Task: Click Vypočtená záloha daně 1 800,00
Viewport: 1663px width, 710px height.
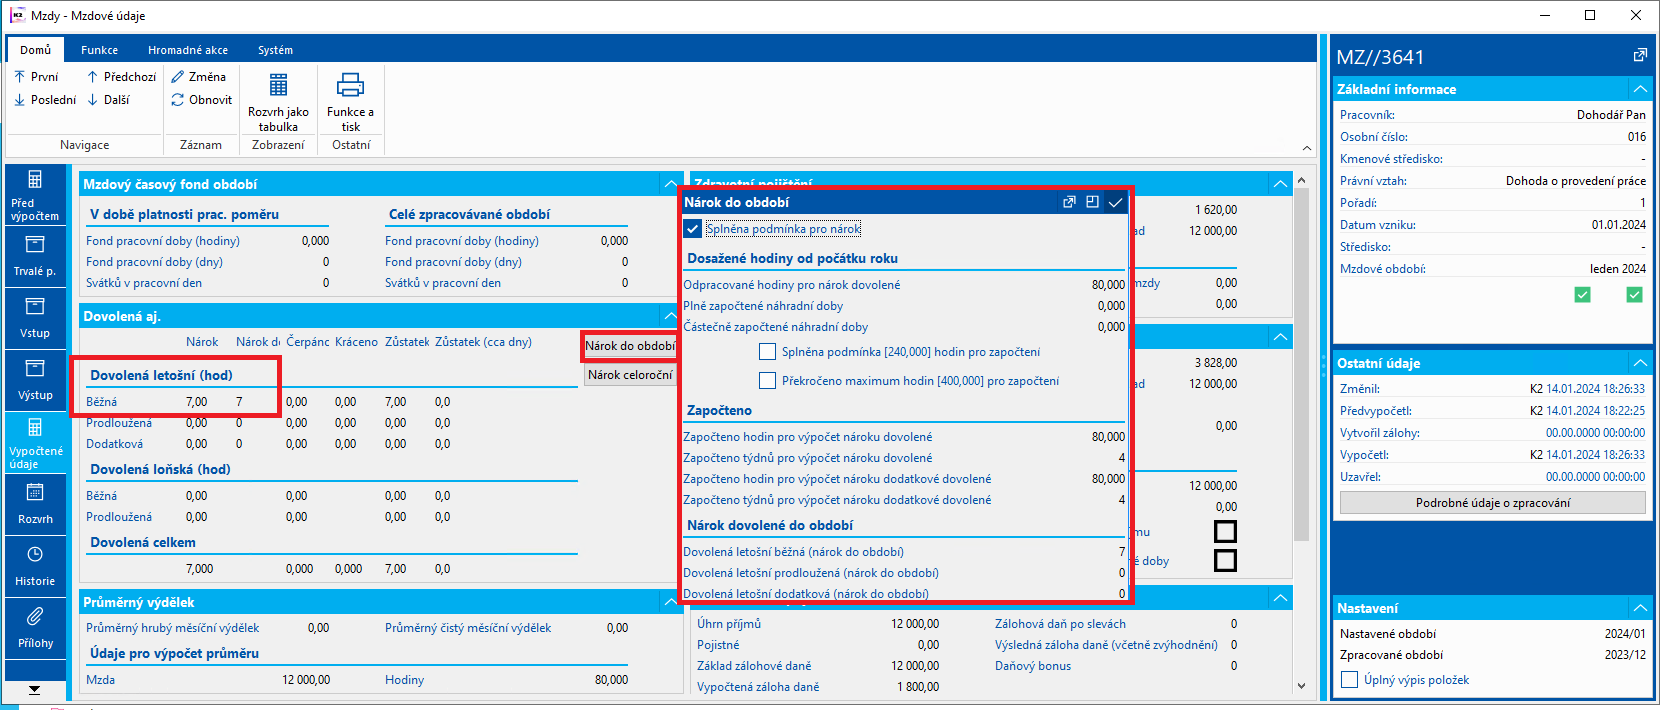Action: tap(917, 687)
